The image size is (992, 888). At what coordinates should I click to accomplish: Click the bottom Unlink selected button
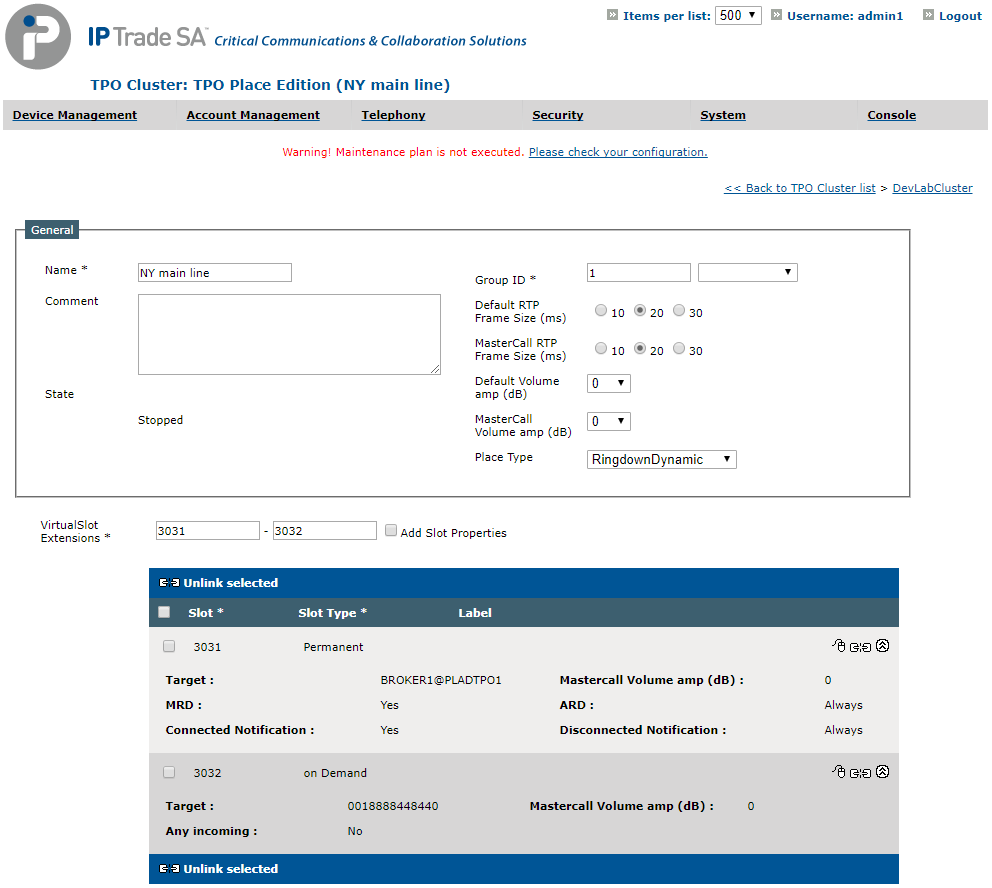219,868
